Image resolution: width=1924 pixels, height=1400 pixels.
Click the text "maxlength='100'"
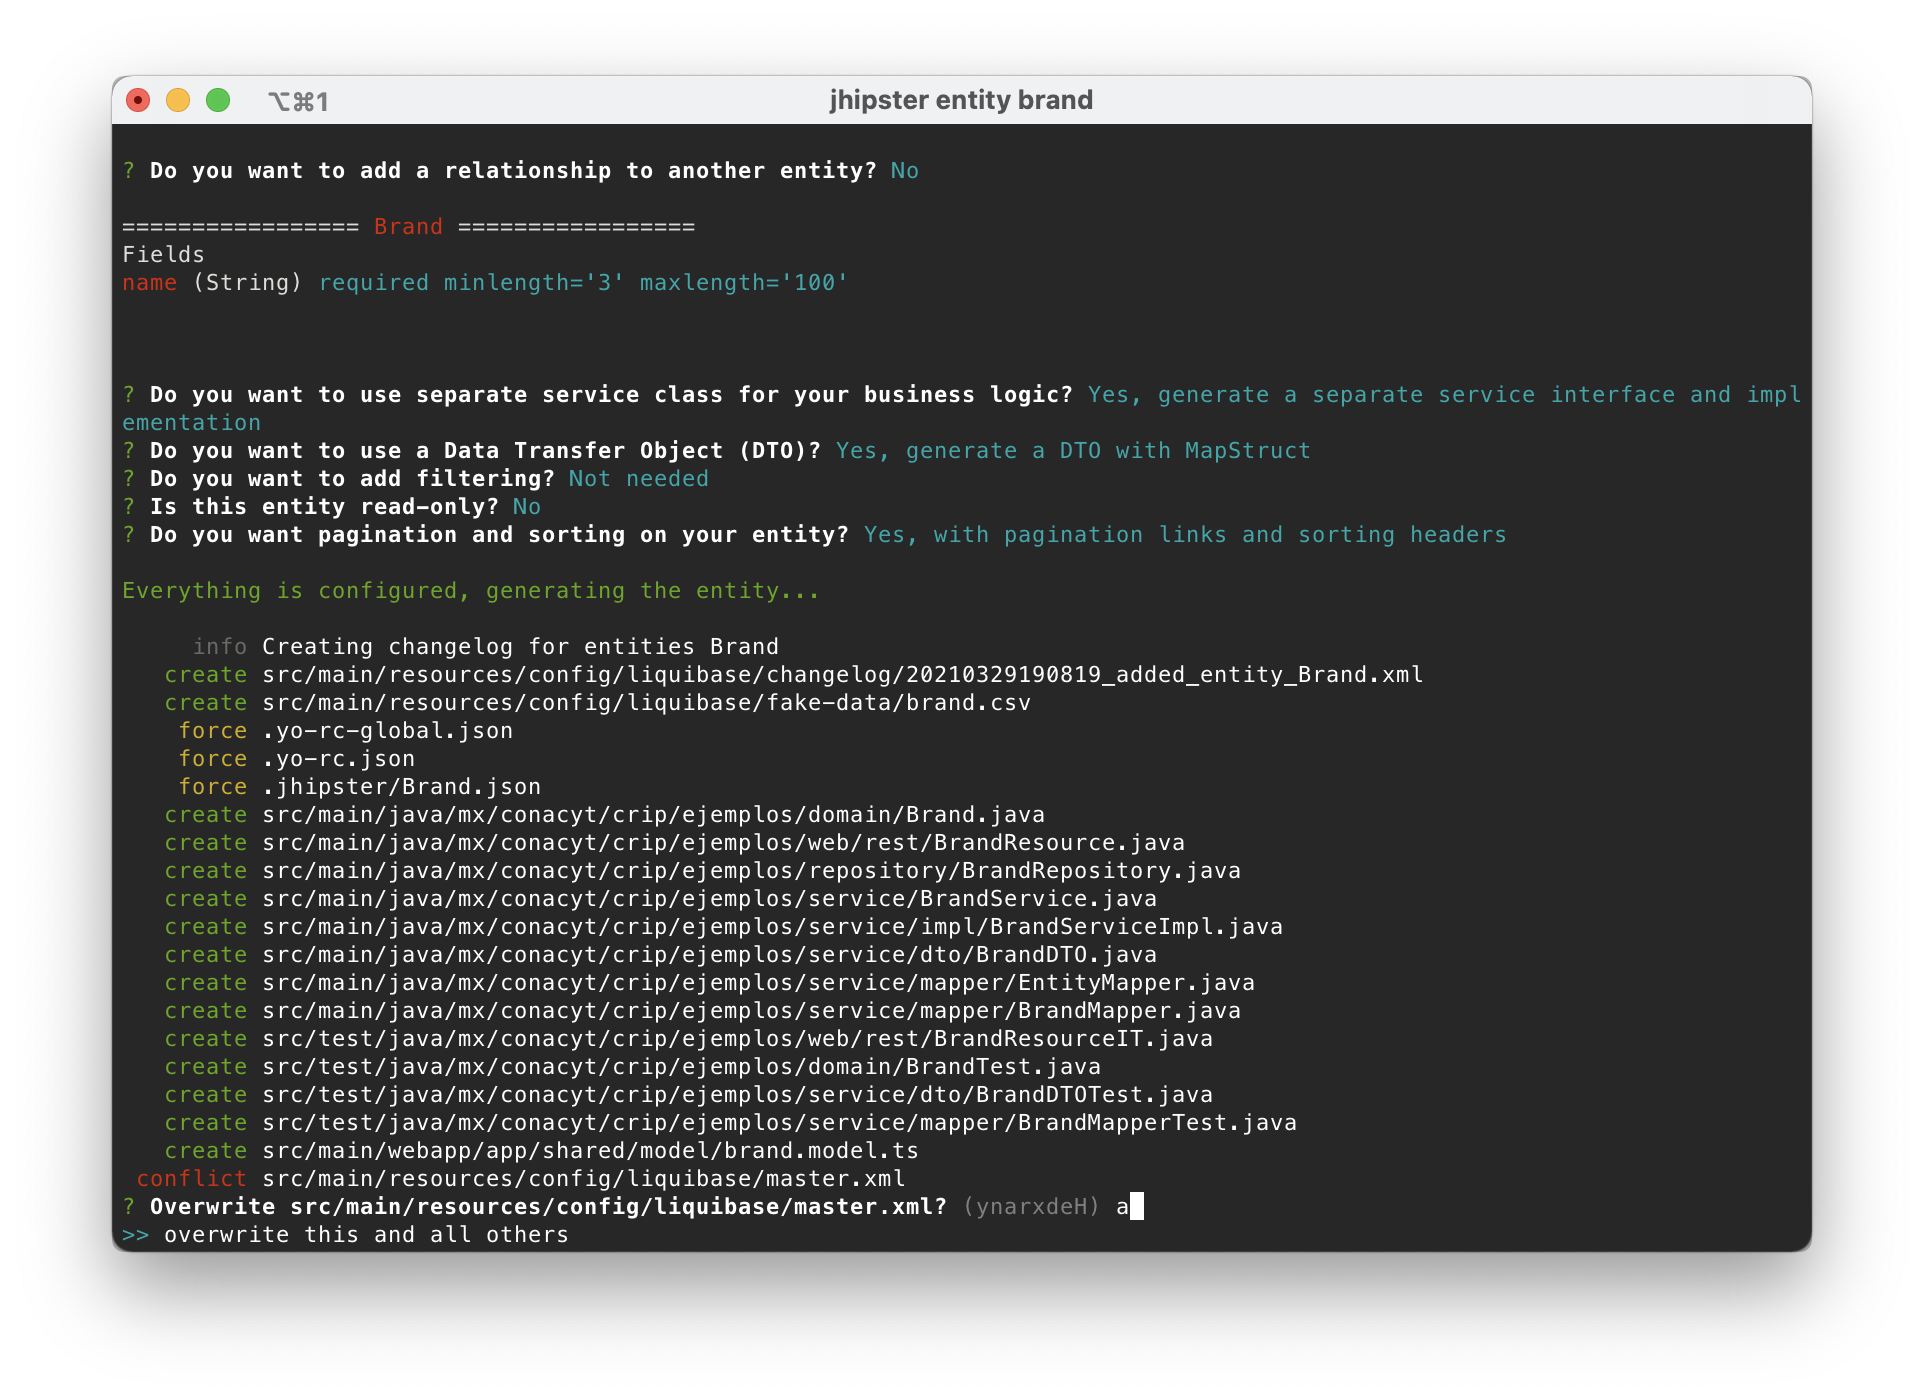click(744, 283)
